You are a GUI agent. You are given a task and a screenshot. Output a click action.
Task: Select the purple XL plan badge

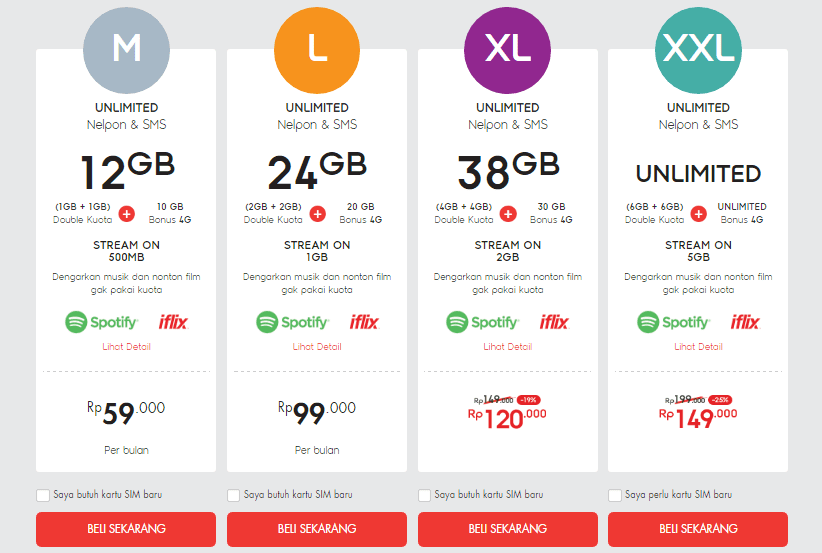coord(507,50)
